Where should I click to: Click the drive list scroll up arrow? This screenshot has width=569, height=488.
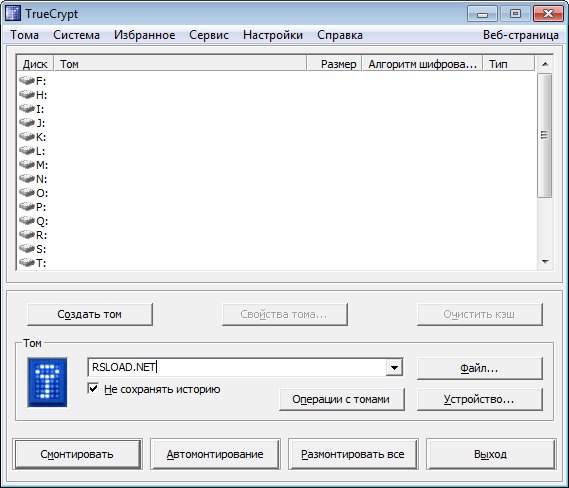pos(545,64)
